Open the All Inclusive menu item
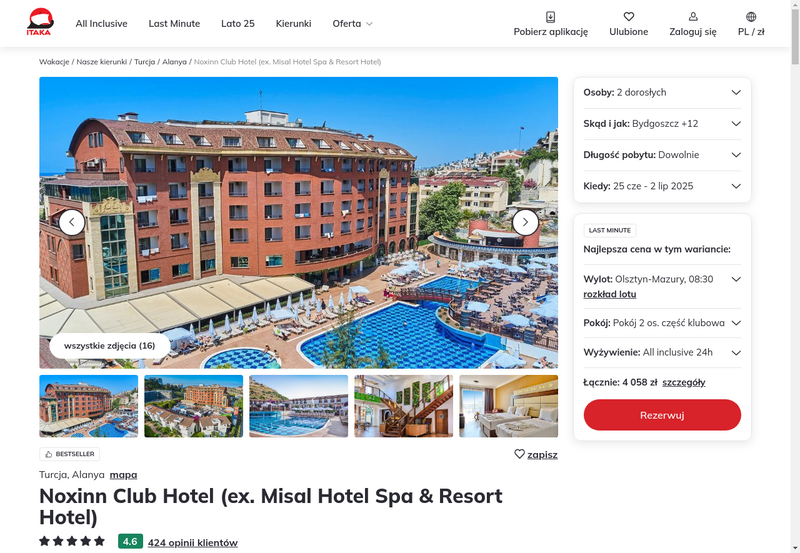 pos(102,23)
